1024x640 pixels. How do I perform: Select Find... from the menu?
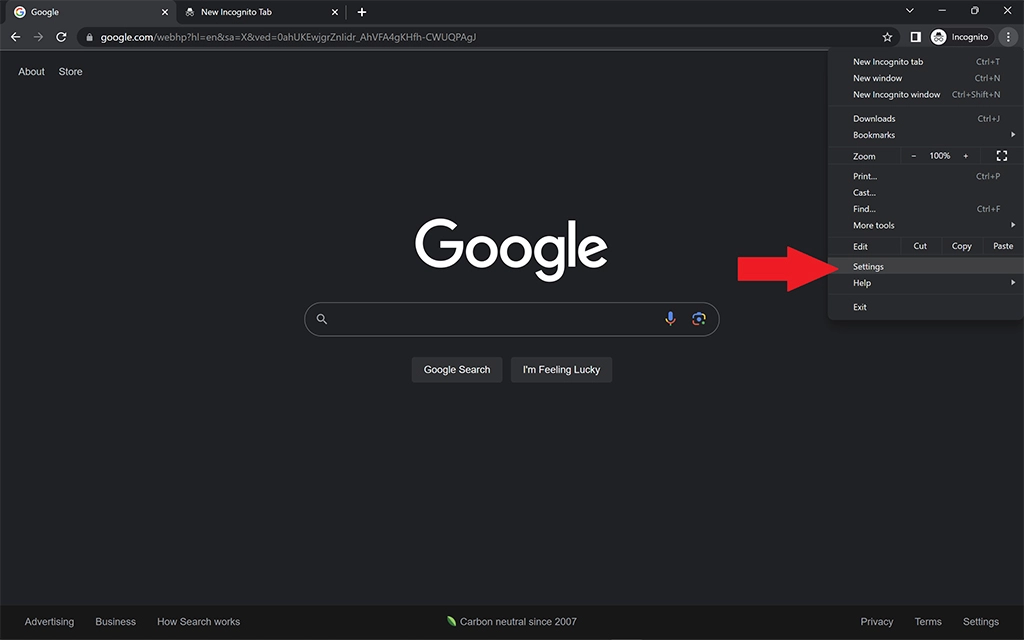click(x=925, y=208)
